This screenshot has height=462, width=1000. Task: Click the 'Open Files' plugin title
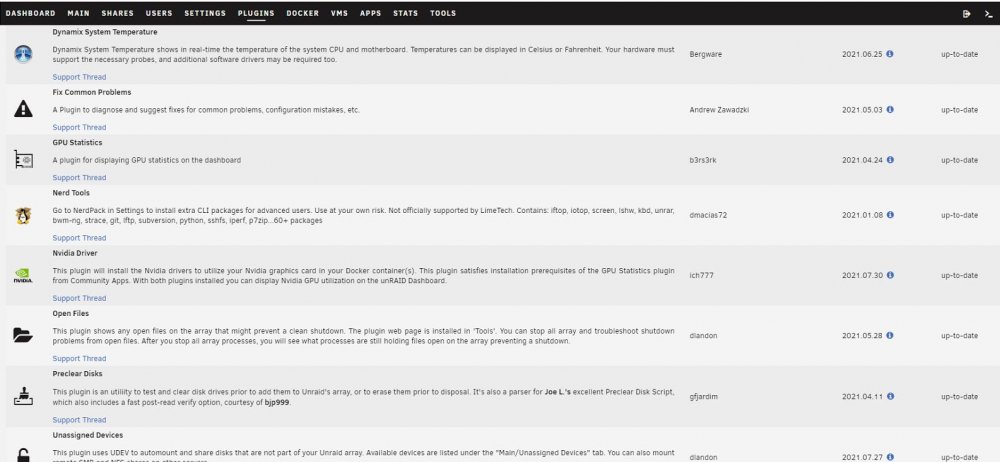point(71,314)
